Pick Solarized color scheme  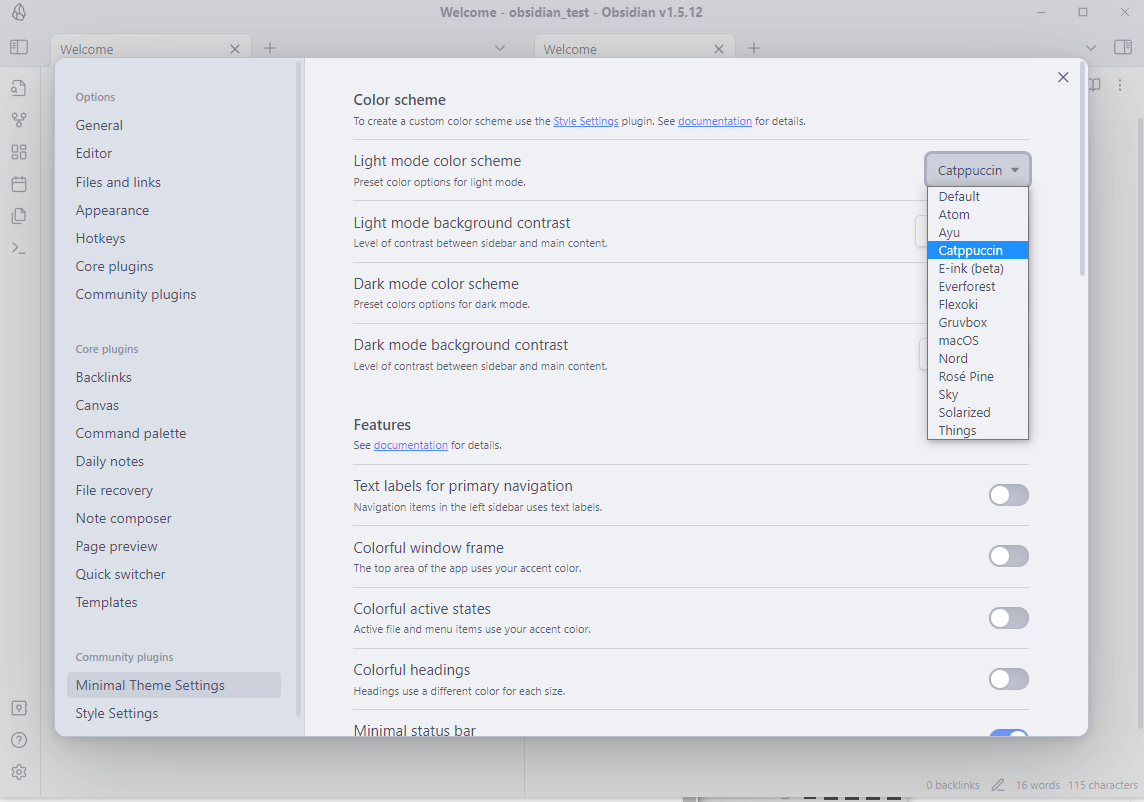point(978,412)
